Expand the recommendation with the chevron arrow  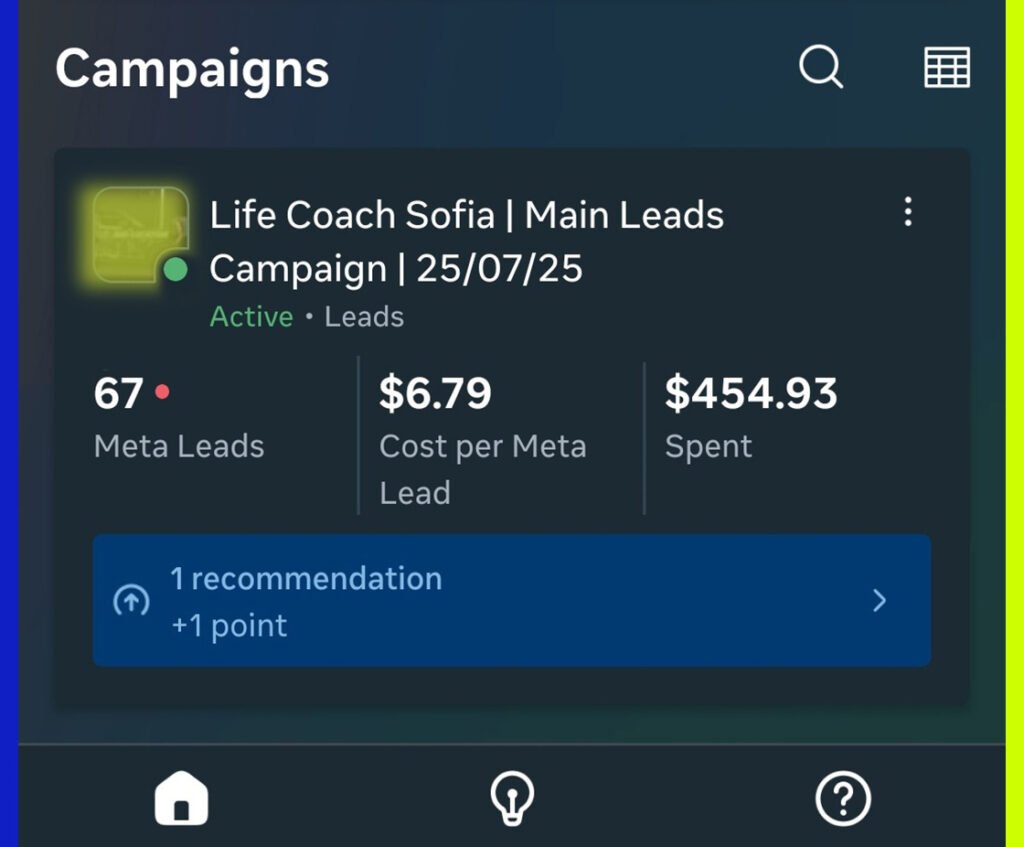(879, 600)
